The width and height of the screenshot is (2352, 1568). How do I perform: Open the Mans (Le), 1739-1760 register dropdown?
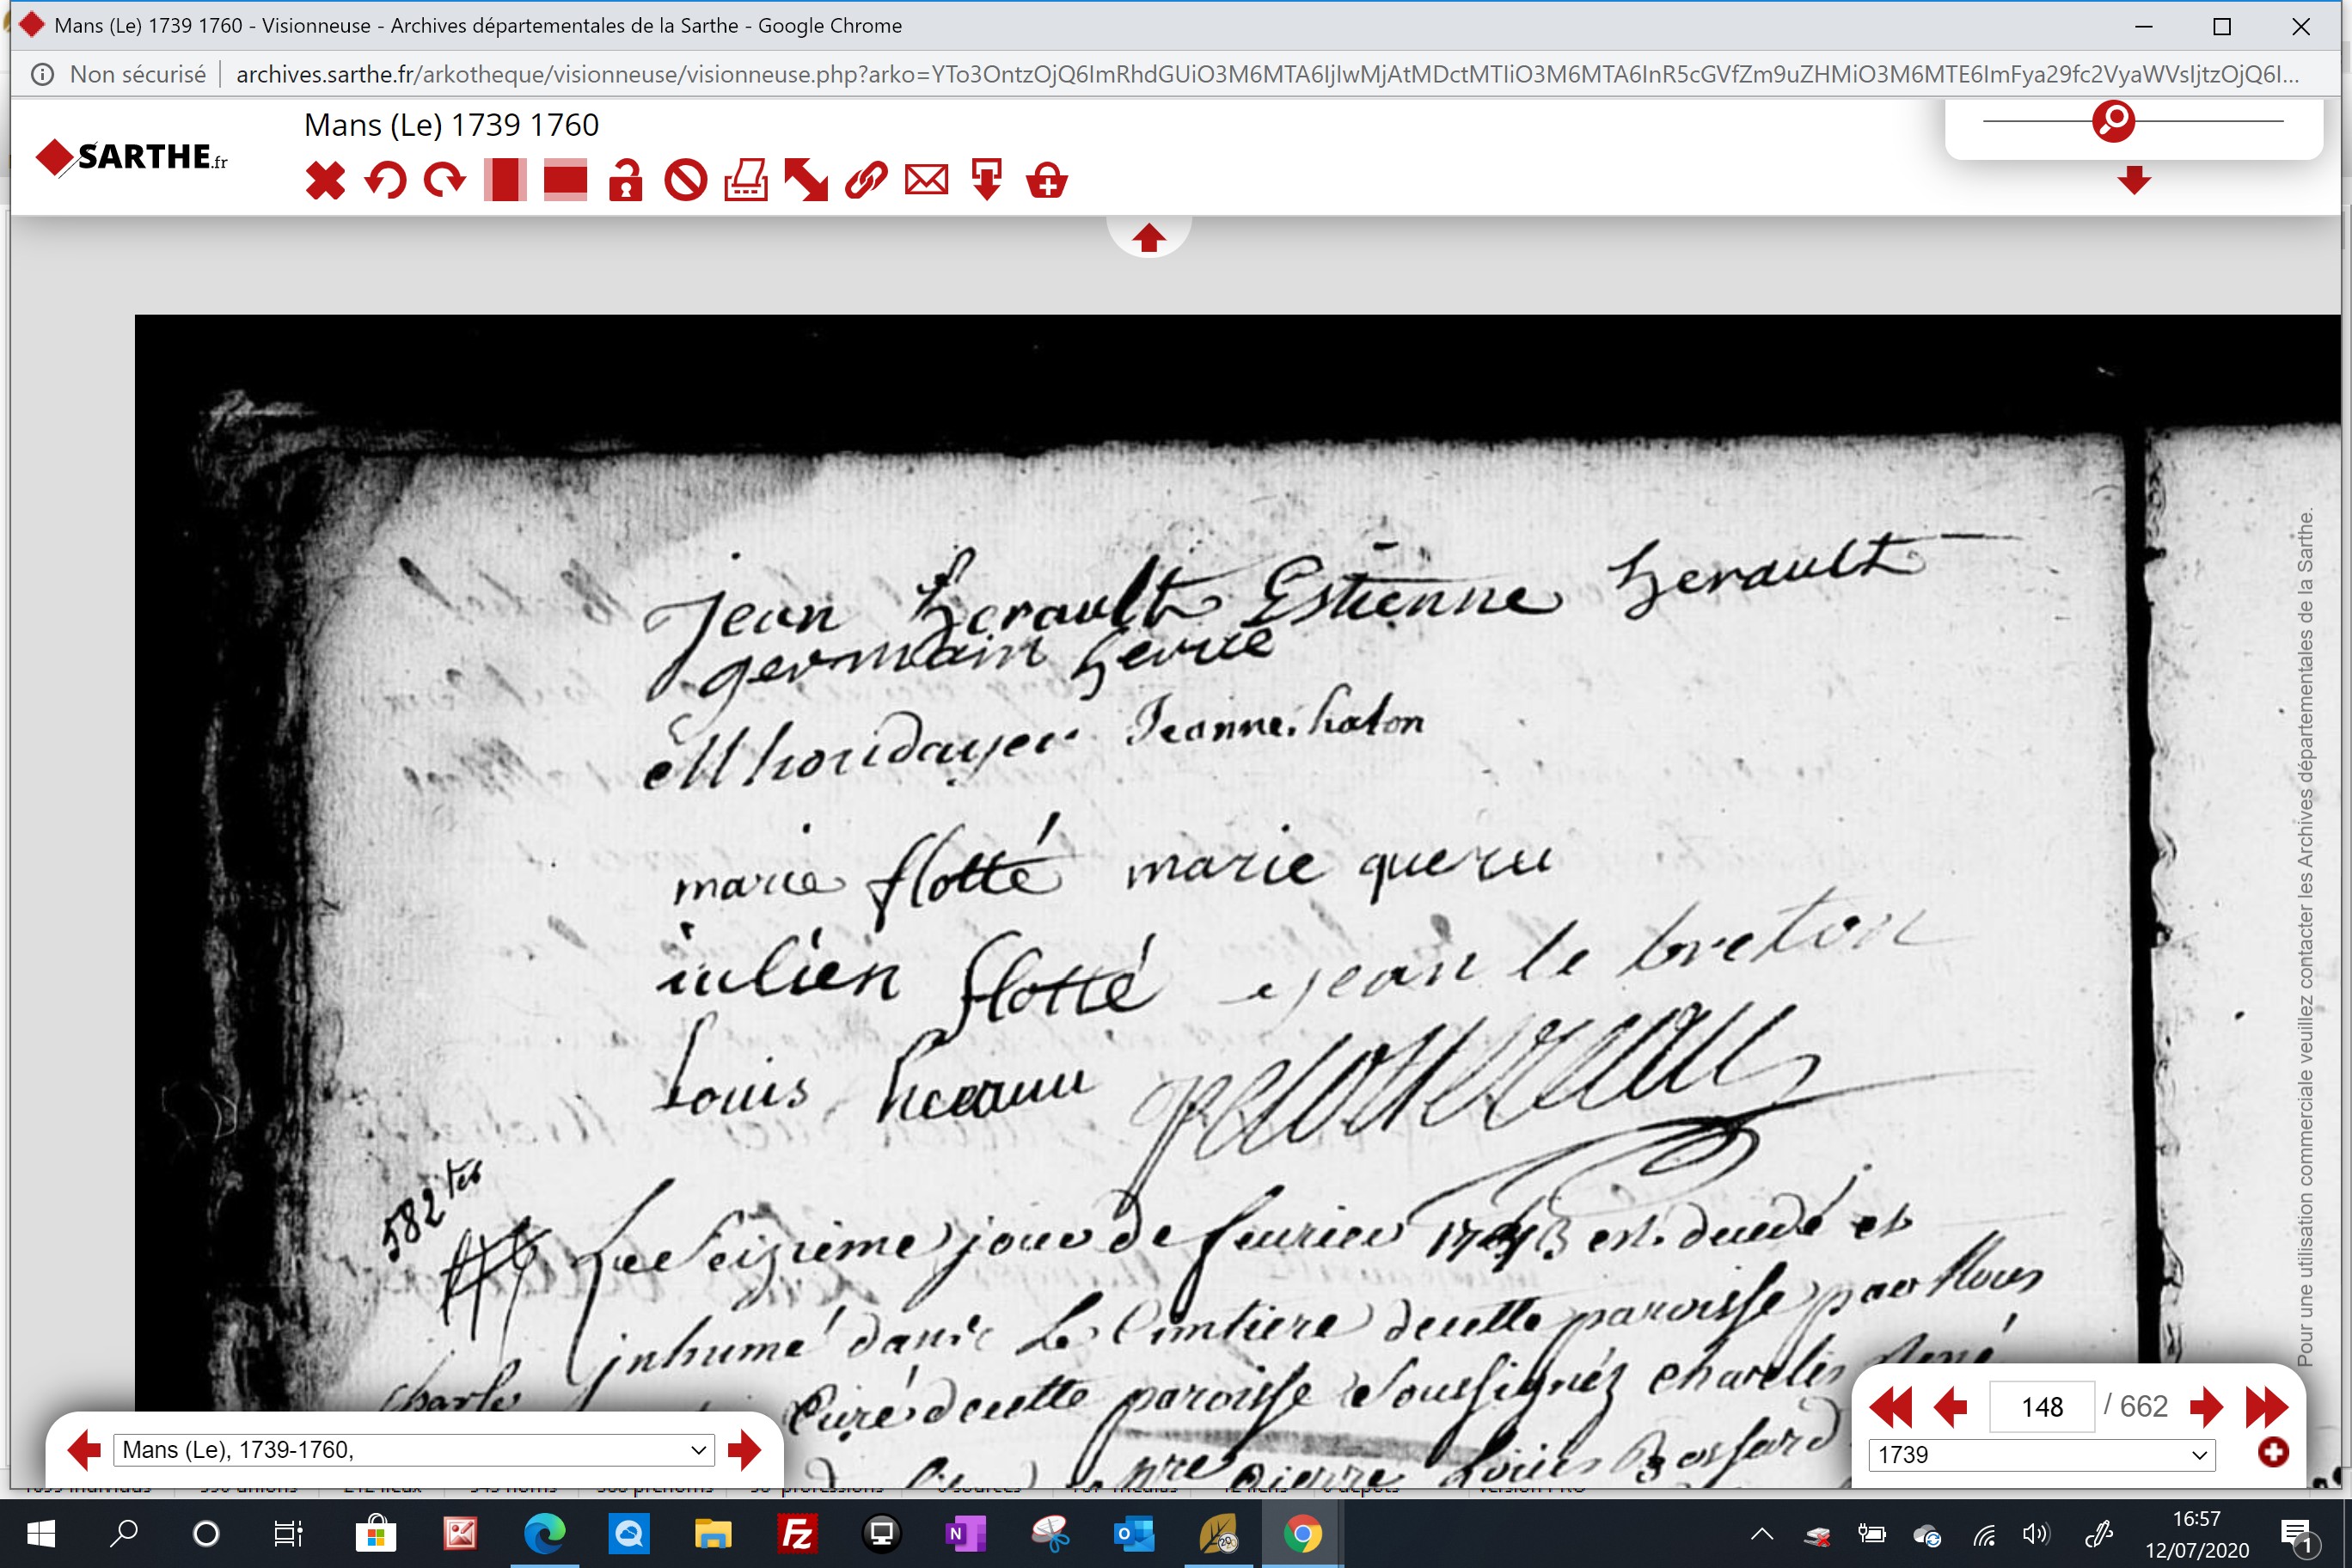pos(414,1450)
